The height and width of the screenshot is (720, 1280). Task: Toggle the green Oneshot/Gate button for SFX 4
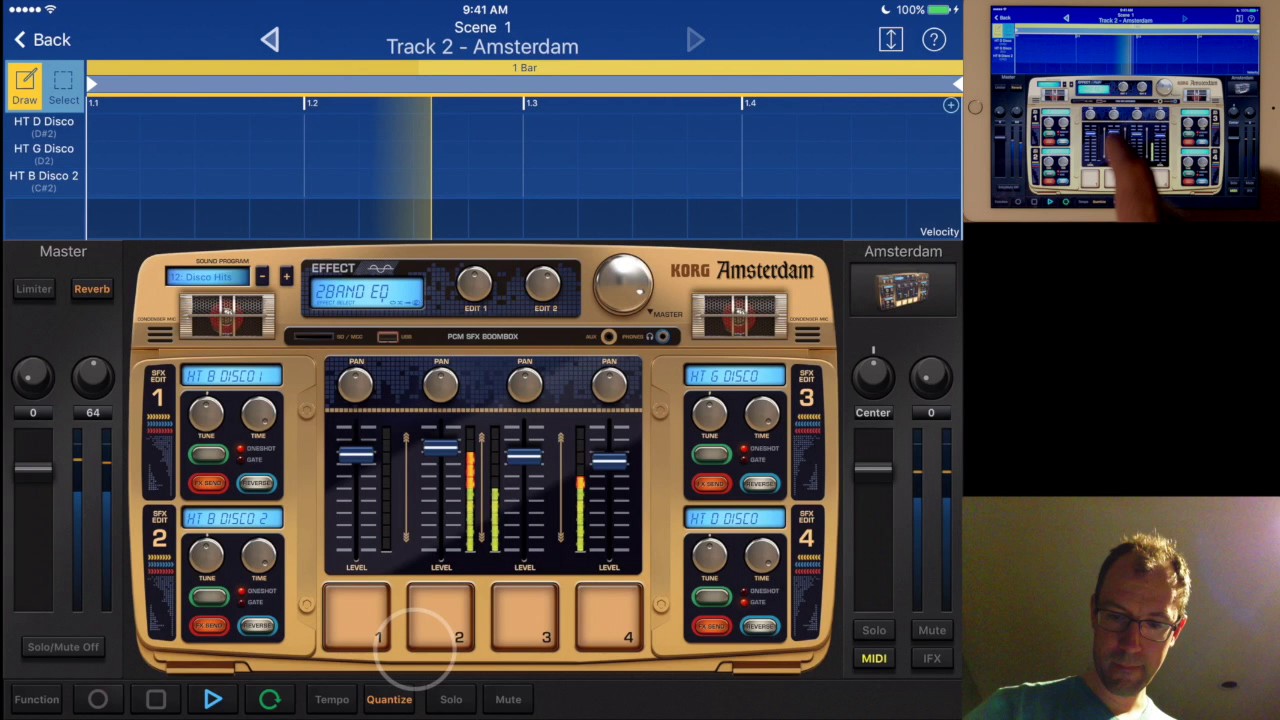point(711,597)
